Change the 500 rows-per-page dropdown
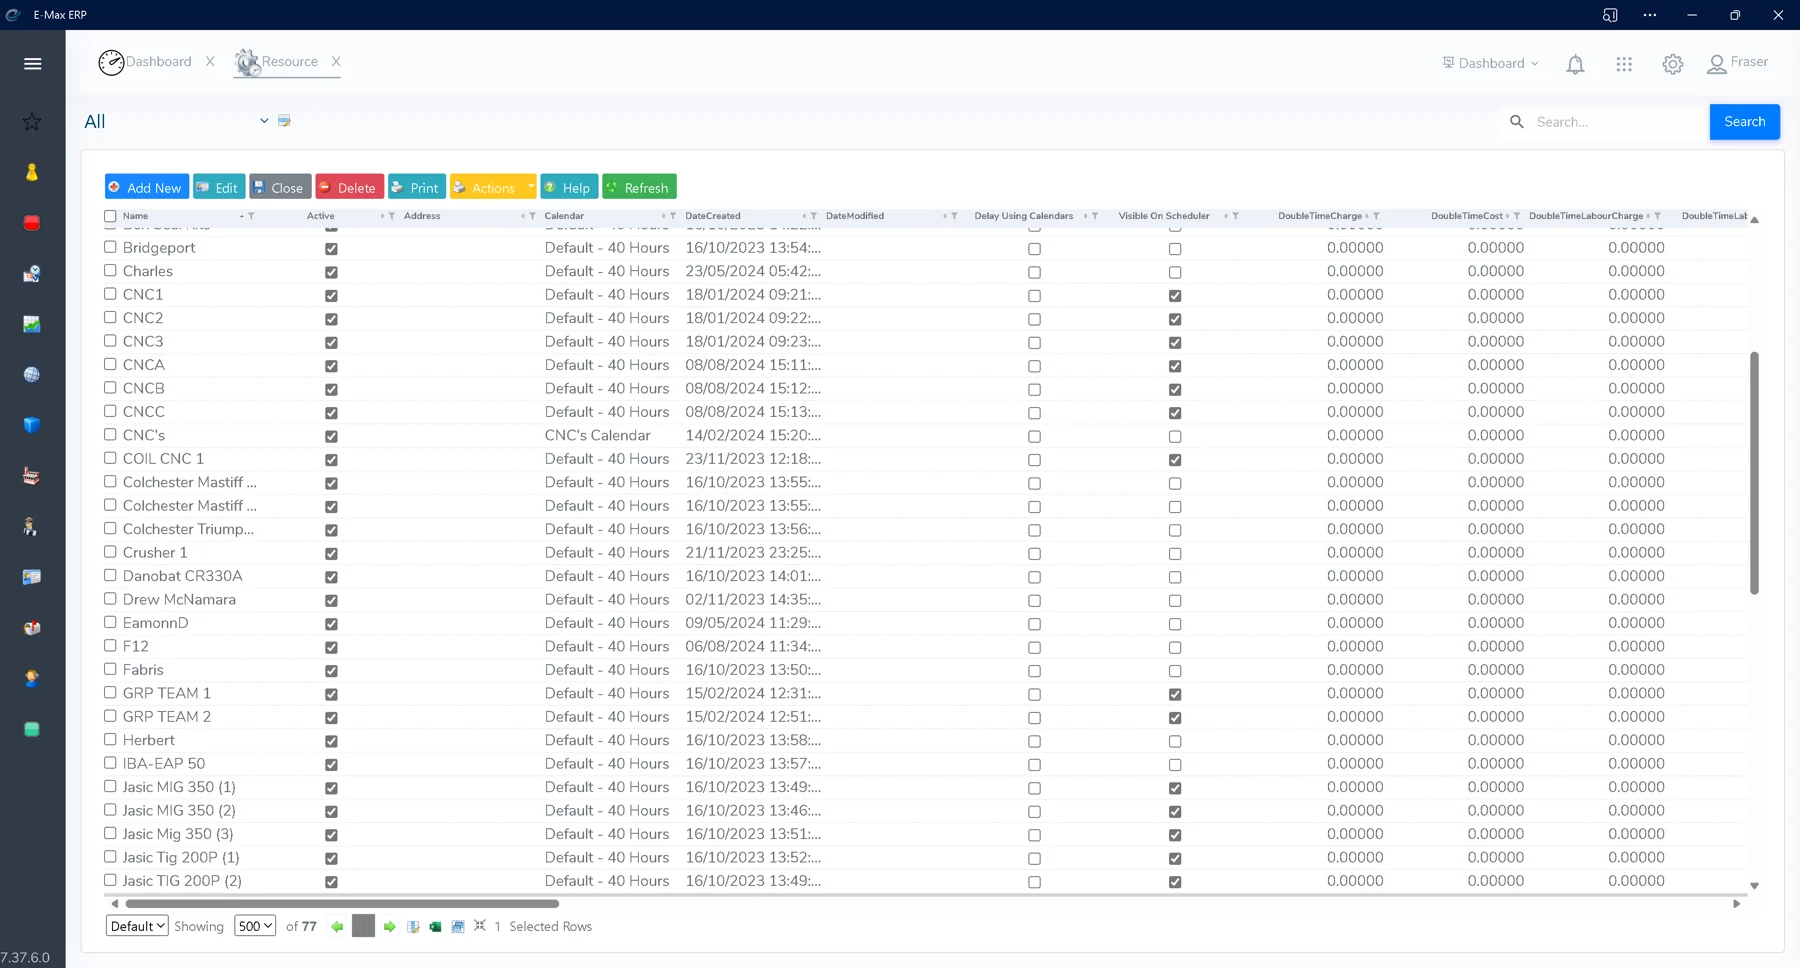The width and height of the screenshot is (1800, 968). (x=255, y=926)
